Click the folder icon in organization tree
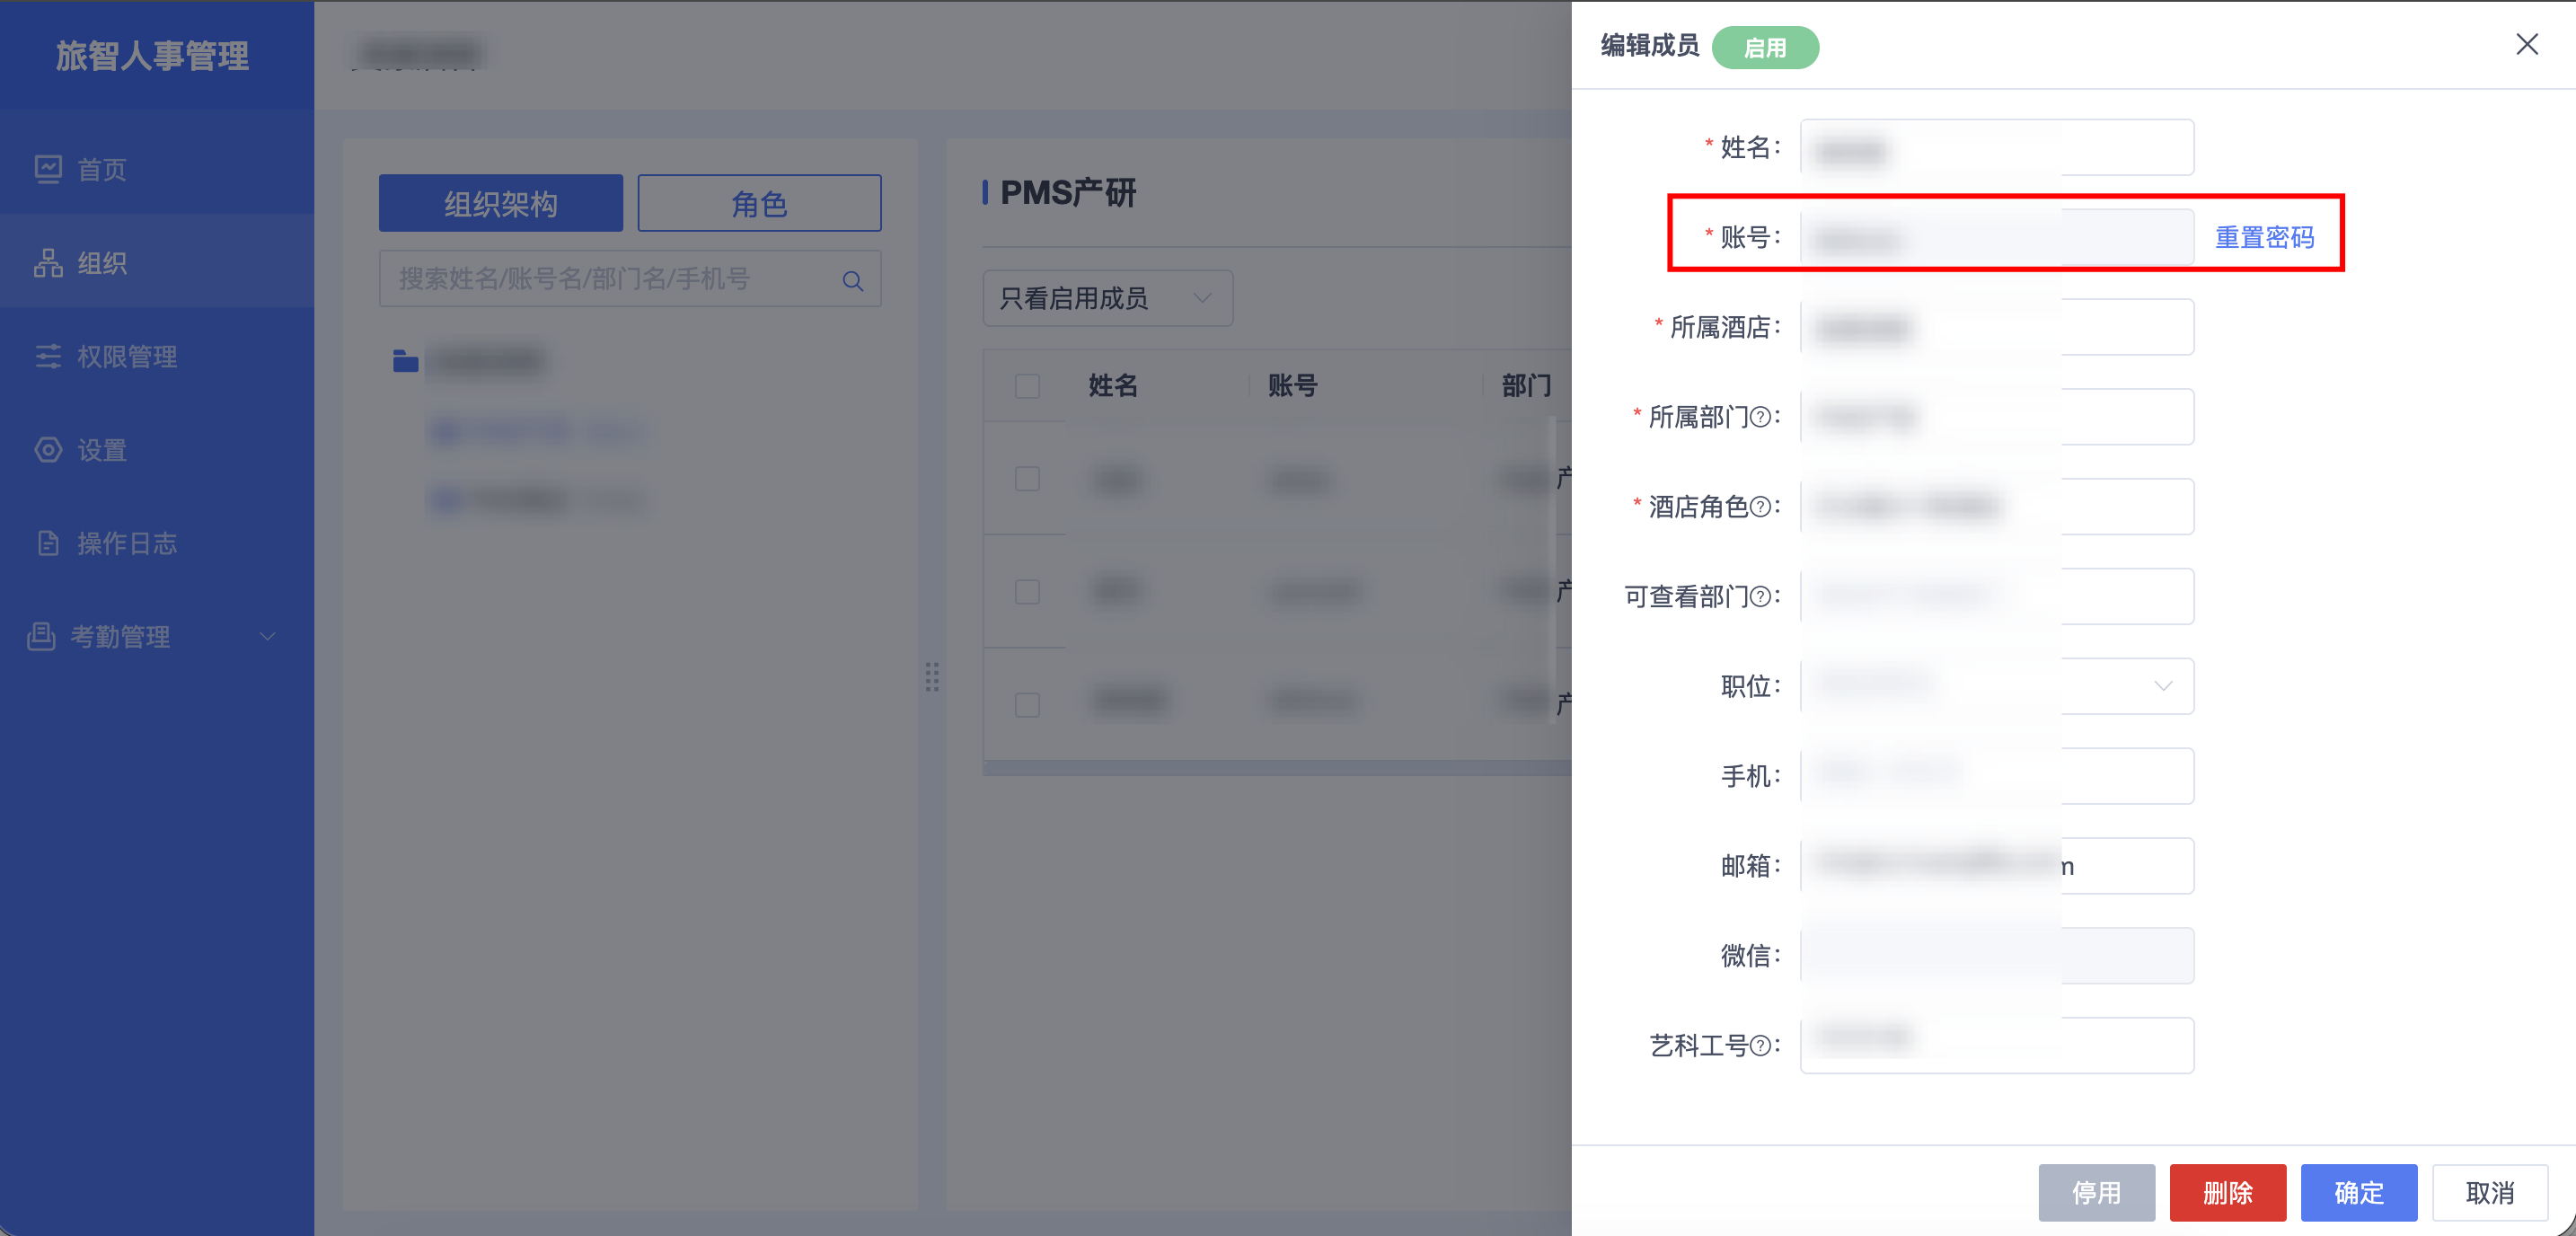This screenshot has width=2576, height=1236. point(405,361)
